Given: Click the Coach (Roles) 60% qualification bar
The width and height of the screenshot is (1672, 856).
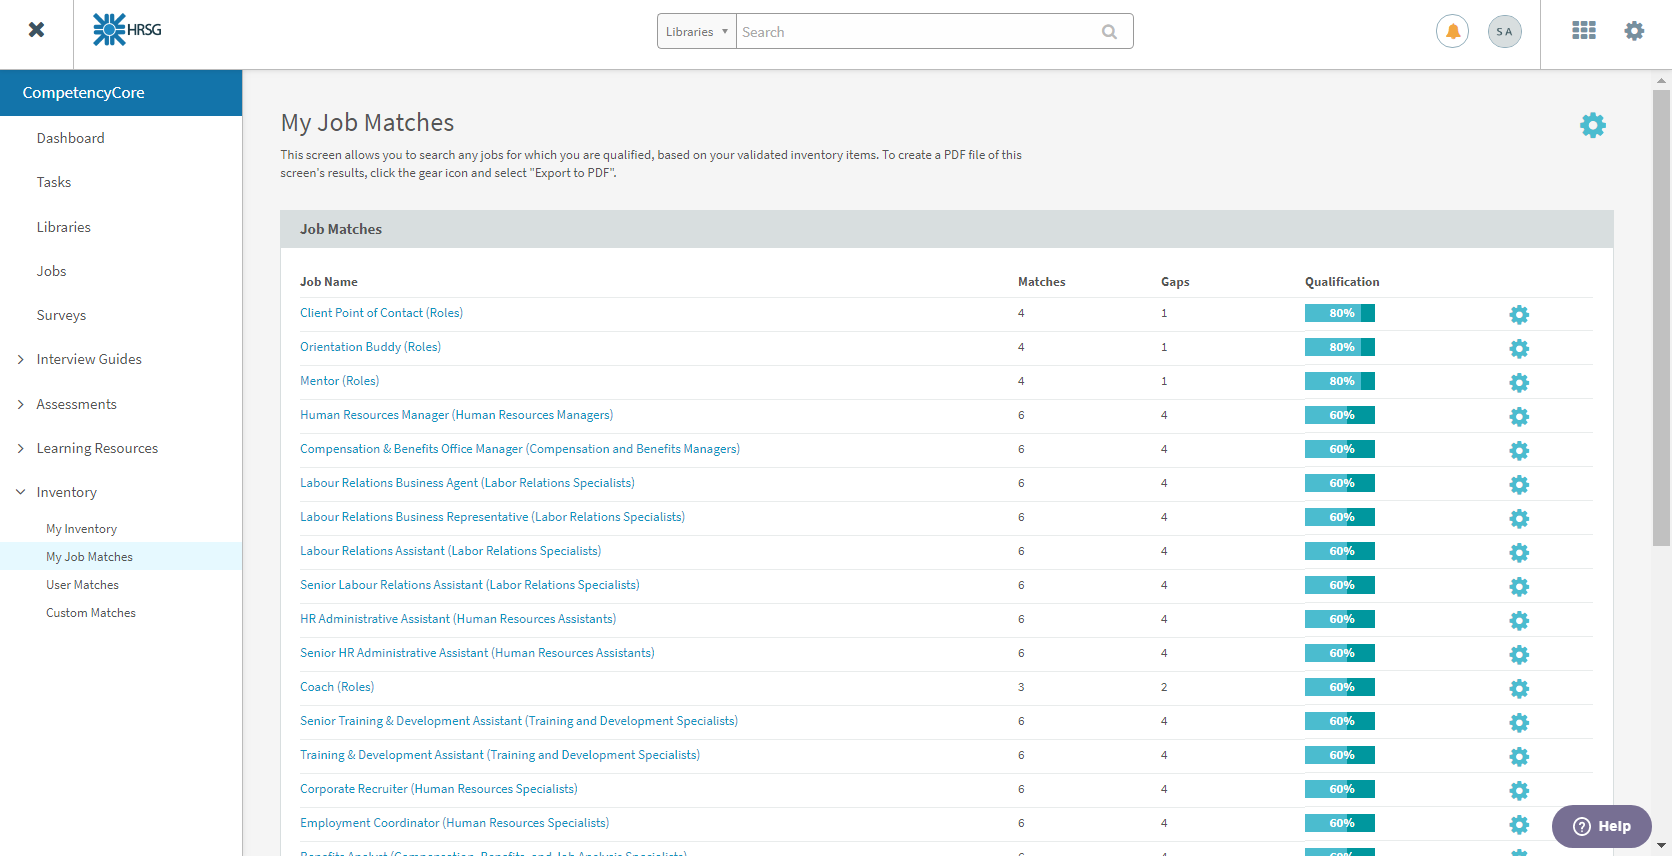Looking at the screenshot, I should (x=1339, y=687).
